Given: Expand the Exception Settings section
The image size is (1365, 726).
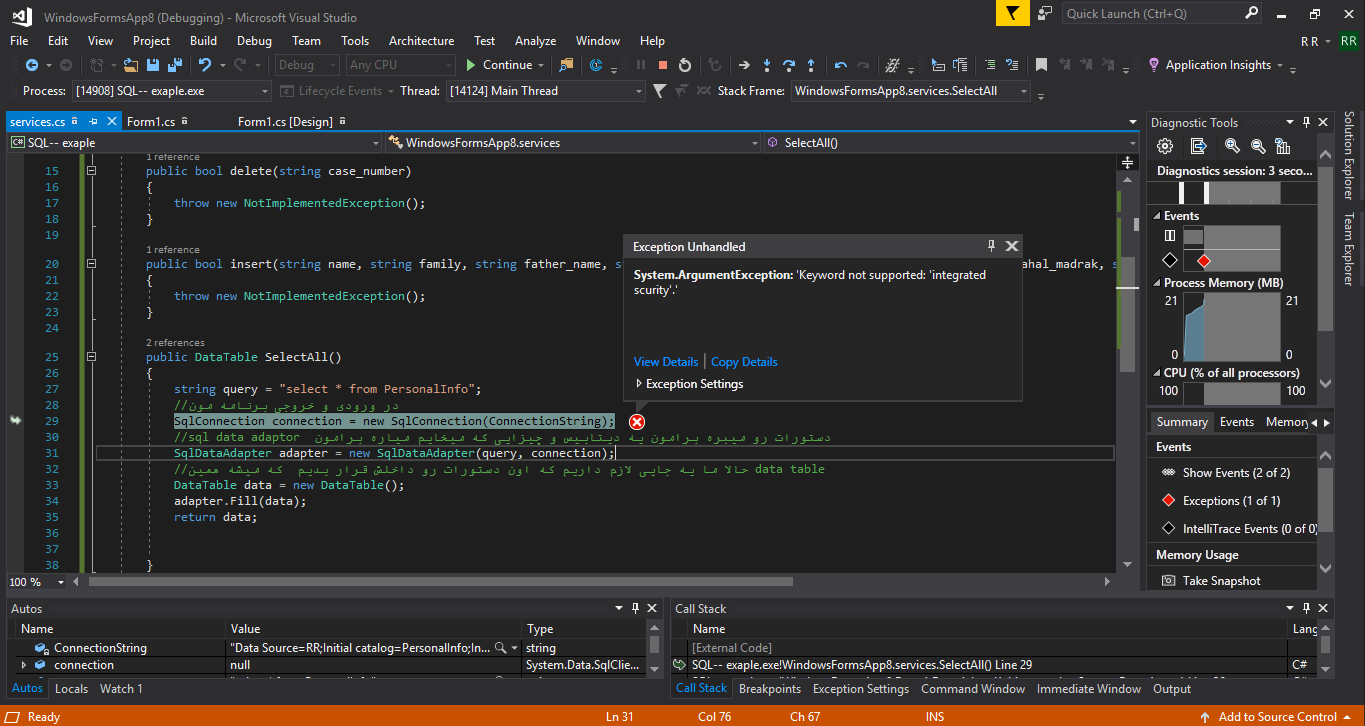Looking at the screenshot, I should click(x=640, y=384).
